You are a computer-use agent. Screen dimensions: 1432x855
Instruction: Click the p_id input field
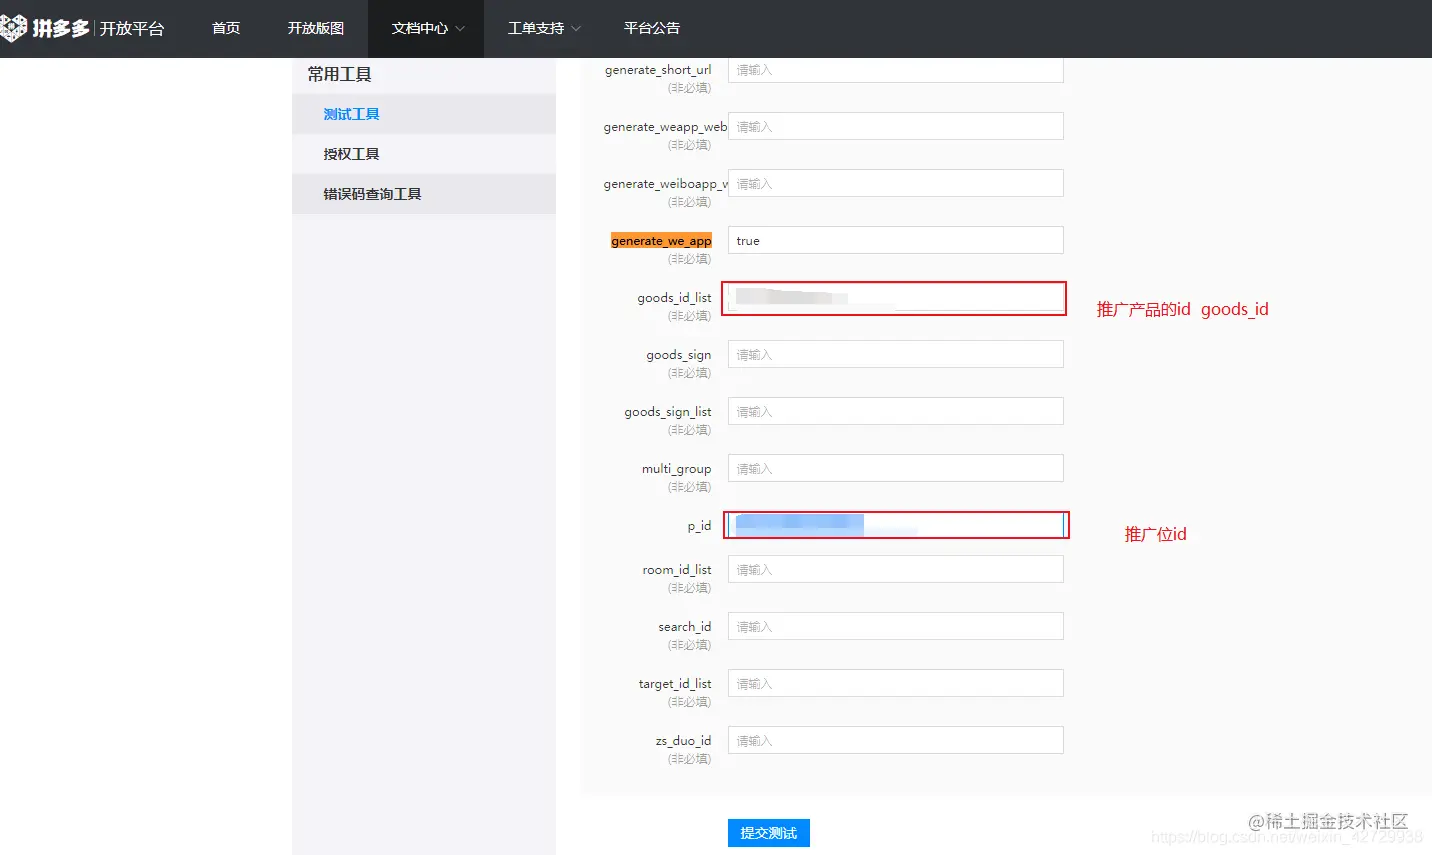point(895,525)
